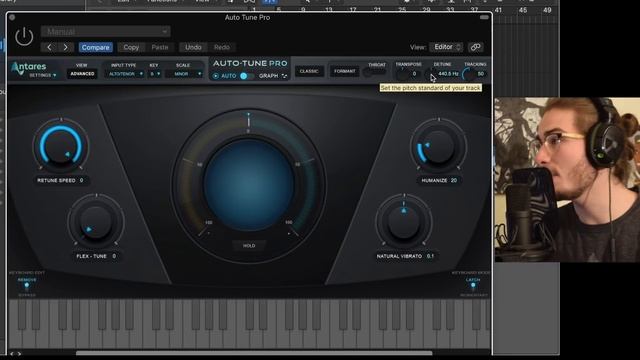Screen dimensions: 640x360
Task: Open the View Editor dropdown
Action: coord(447,47)
